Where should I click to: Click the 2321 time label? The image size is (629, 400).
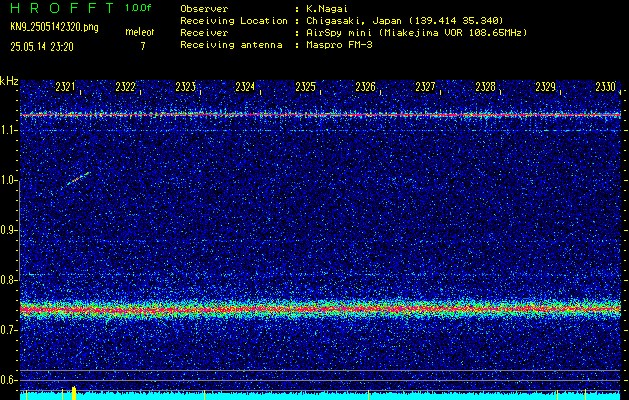[65, 87]
